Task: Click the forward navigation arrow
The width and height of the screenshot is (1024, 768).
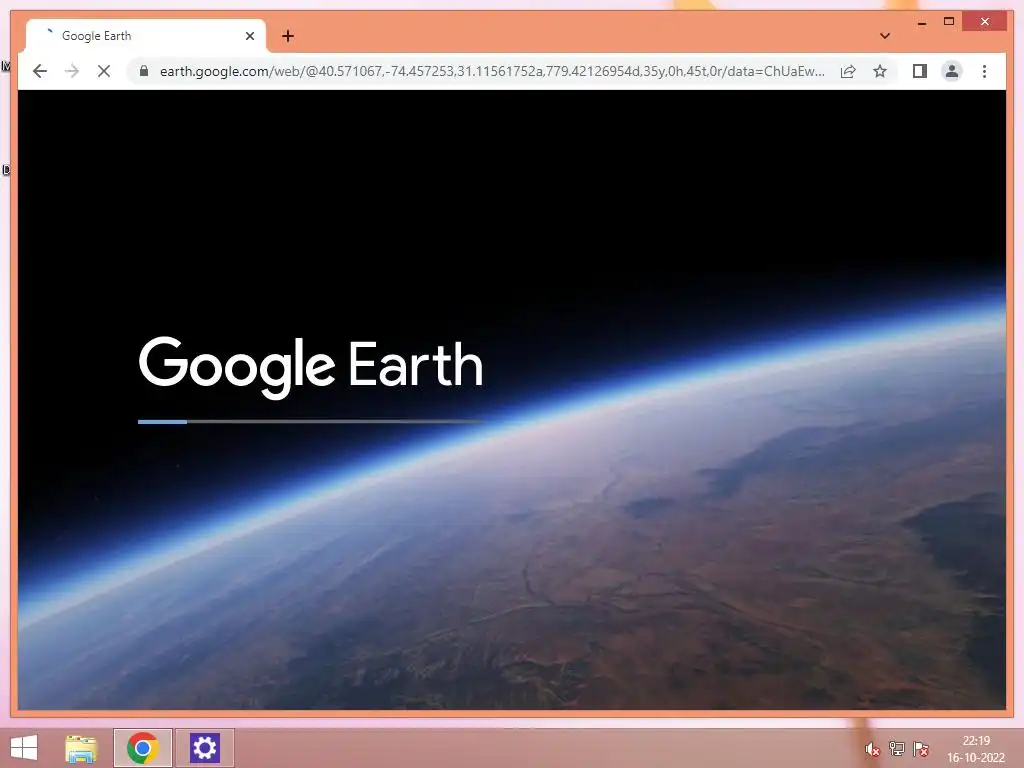Action: point(72,71)
